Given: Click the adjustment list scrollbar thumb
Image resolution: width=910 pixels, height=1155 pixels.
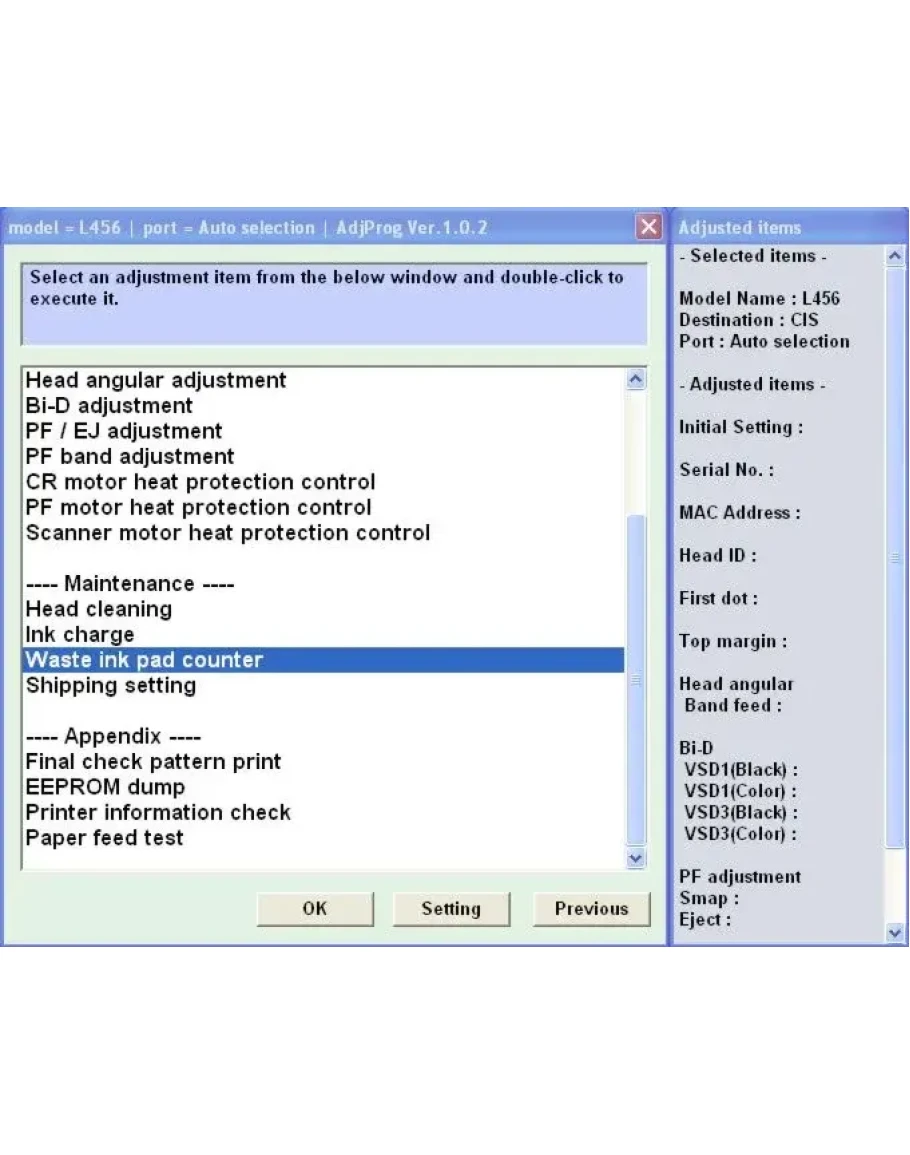Looking at the screenshot, I should pos(635,680).
